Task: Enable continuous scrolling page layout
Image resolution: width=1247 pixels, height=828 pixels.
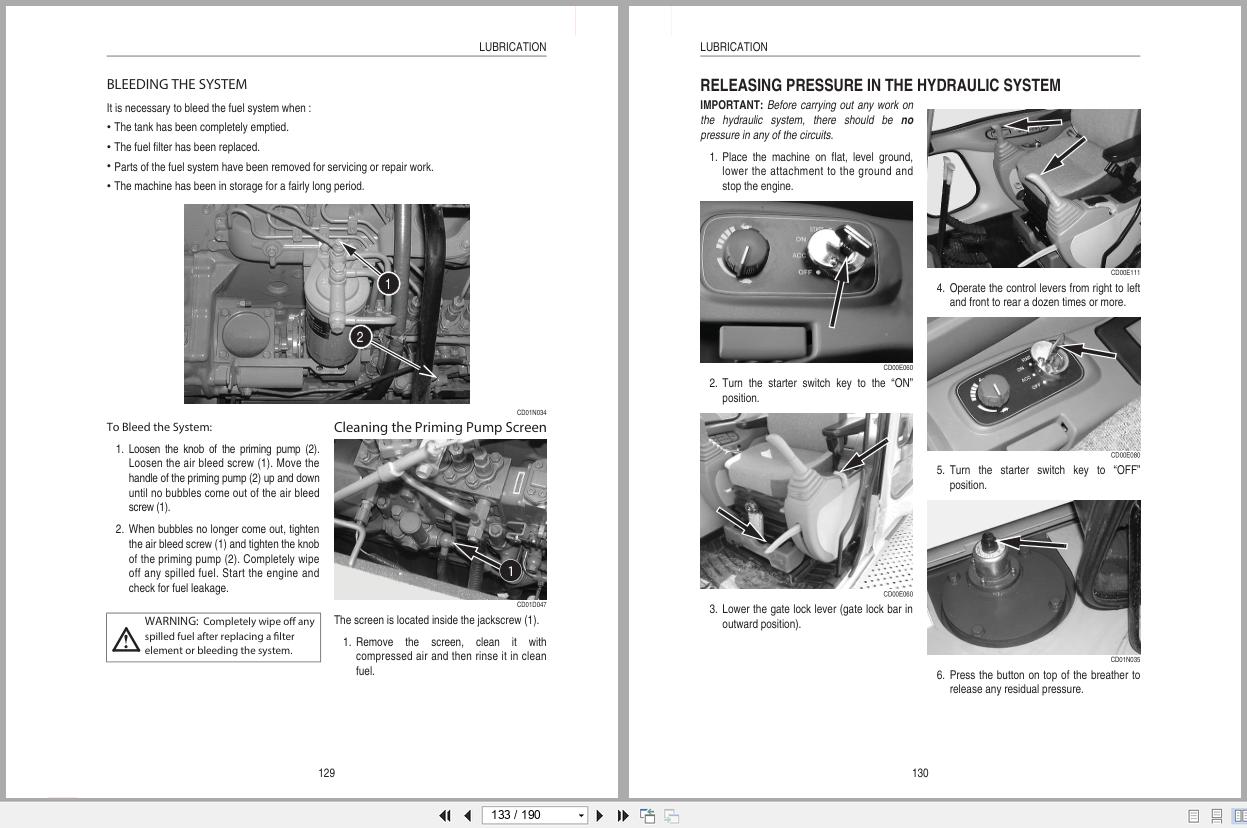Action: [x=1217, y=816]
